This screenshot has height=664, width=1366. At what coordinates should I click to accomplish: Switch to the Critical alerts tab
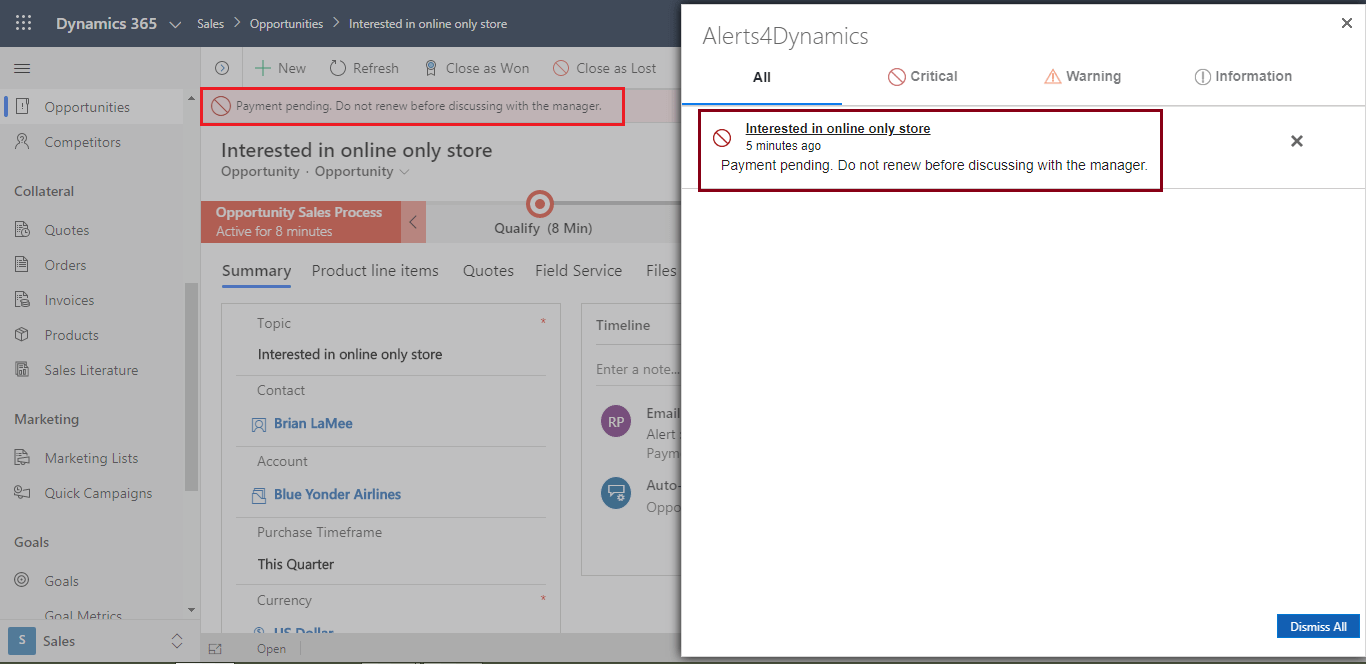pyautogui.click(x=923, y=76)
